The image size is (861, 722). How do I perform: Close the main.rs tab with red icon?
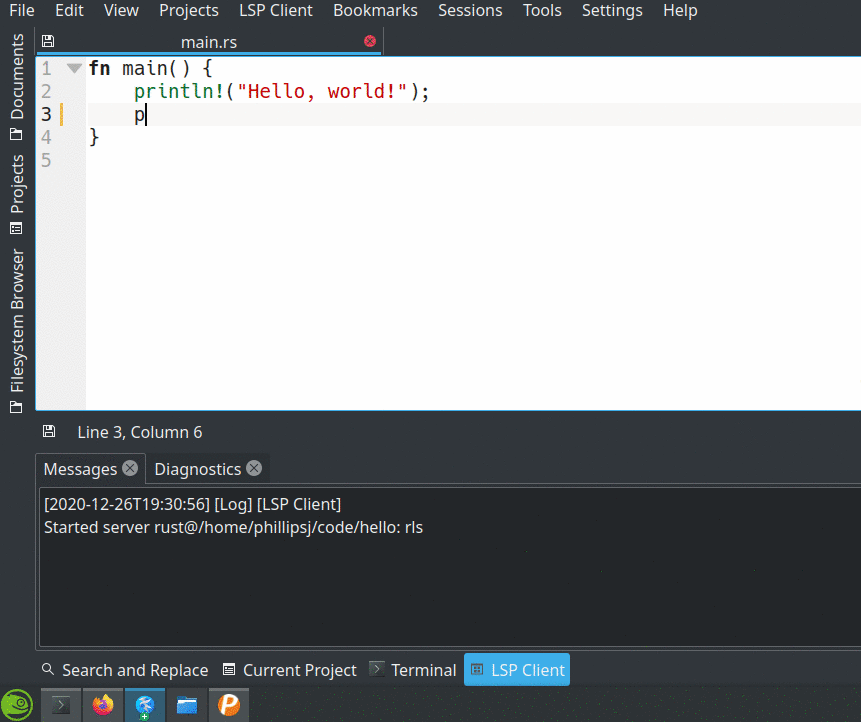(370, 41)
